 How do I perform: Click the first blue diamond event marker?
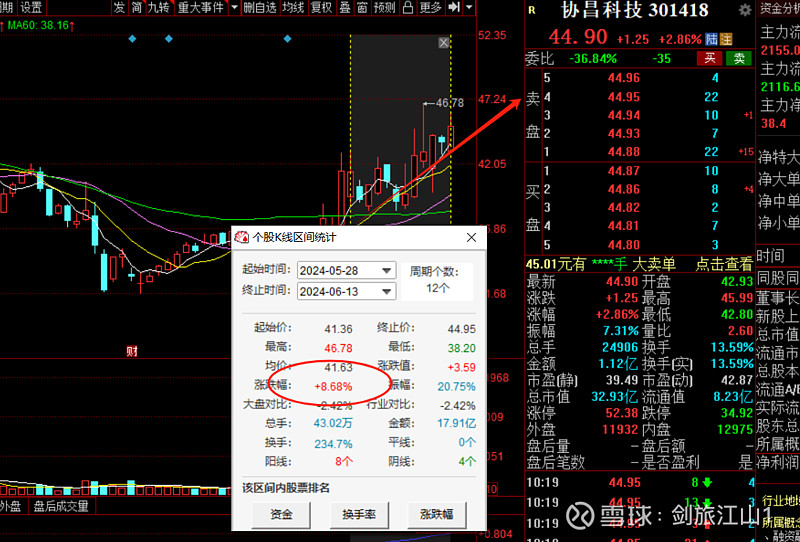coord(132,39)
